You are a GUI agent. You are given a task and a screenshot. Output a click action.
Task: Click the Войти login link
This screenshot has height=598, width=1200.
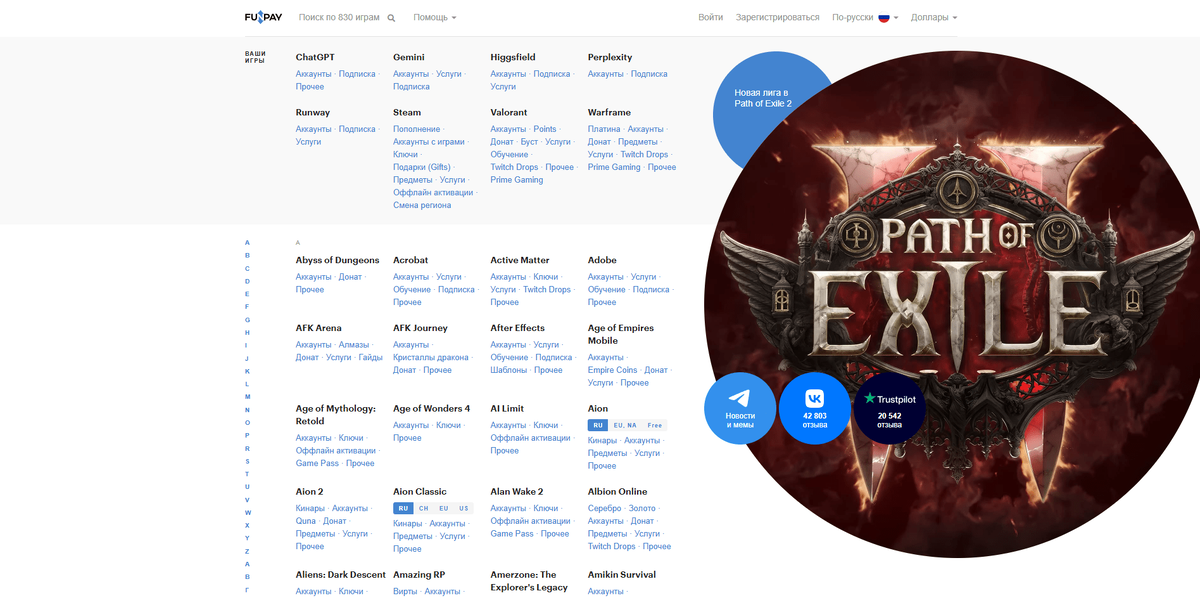711,17
